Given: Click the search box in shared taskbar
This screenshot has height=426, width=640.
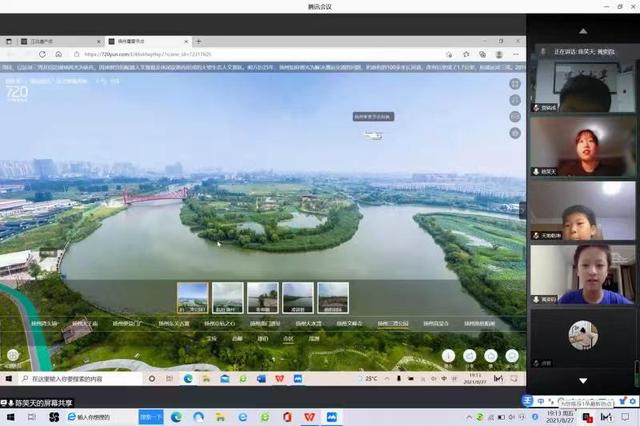Looking at the screenshot, I should tap(80, 379).
